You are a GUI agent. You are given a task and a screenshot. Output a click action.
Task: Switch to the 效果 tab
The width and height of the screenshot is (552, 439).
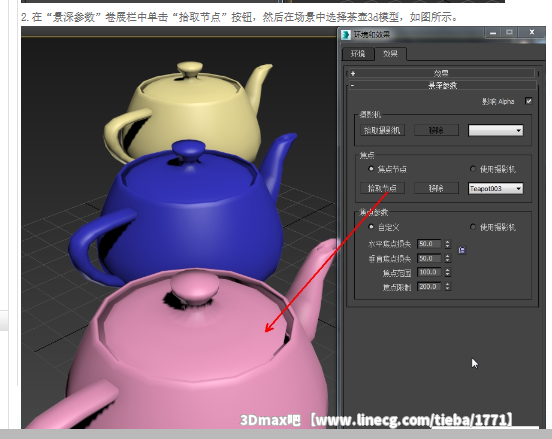[x=390, y=54]
